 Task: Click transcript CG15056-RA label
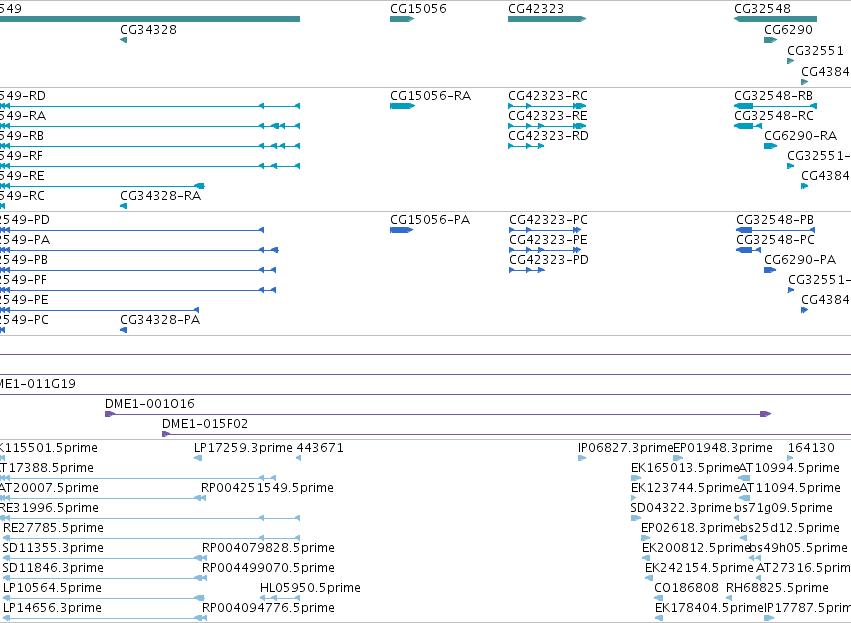point(430,96)
